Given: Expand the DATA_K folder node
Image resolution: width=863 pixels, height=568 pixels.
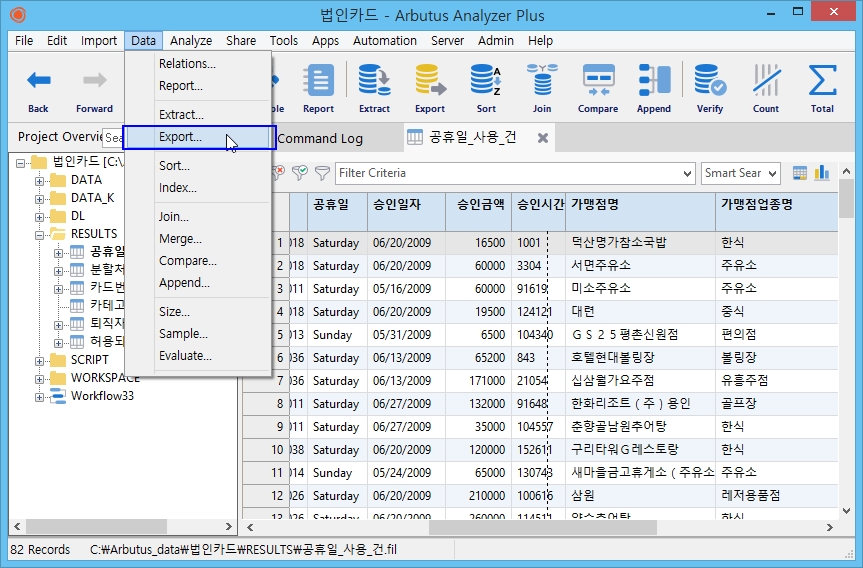Looking at the screenshot, I should (39, 199).
